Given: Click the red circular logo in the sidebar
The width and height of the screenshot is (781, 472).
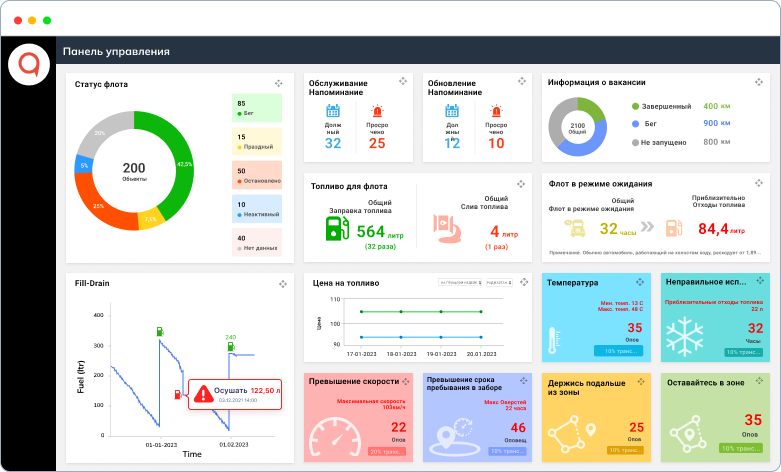Looking at the screenshot, I should [28, 64].
